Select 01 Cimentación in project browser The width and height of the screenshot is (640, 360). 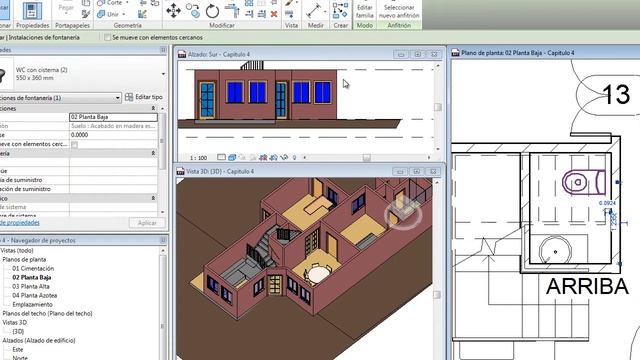tap(33, 269)
